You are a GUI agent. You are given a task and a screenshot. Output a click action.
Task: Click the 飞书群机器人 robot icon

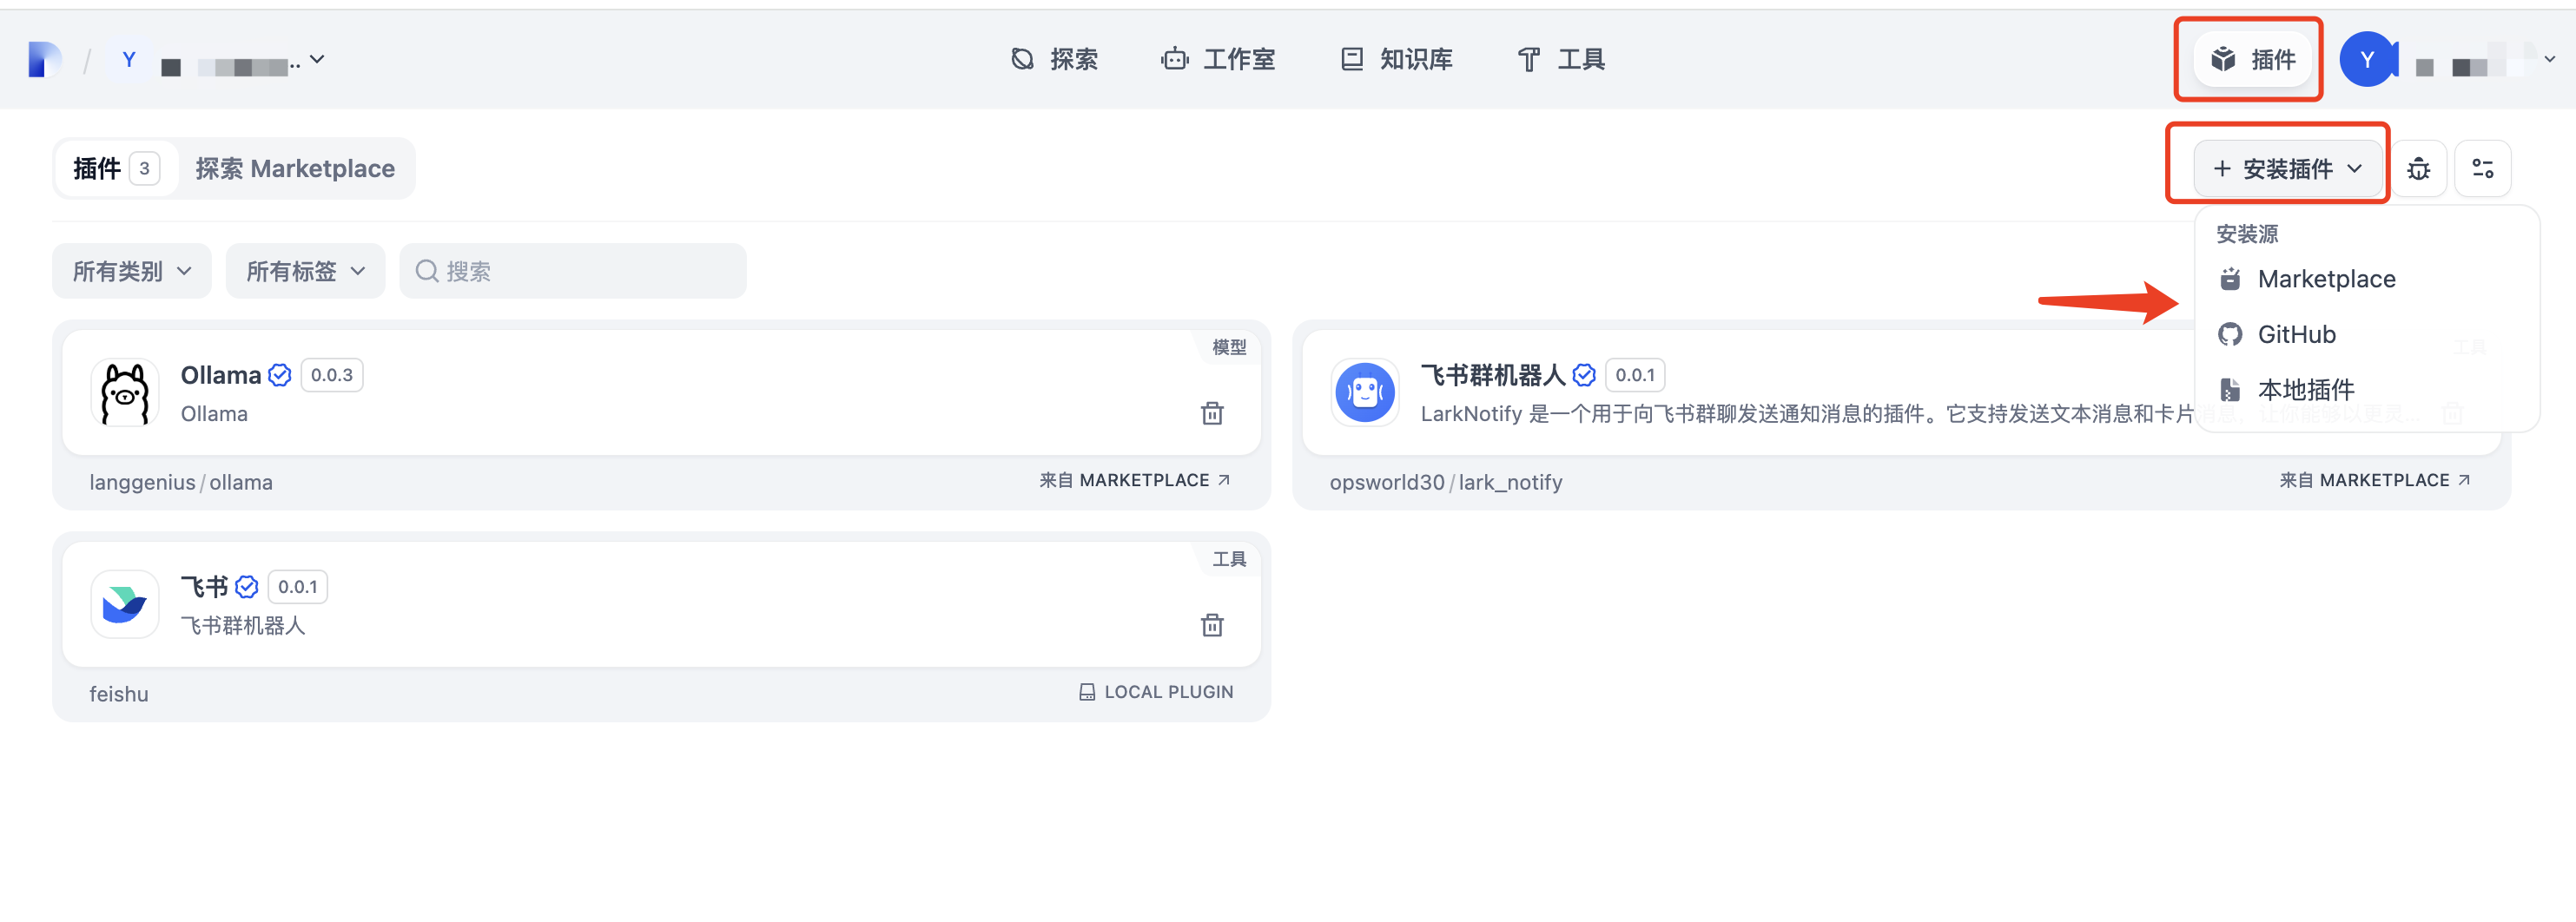1365,393
